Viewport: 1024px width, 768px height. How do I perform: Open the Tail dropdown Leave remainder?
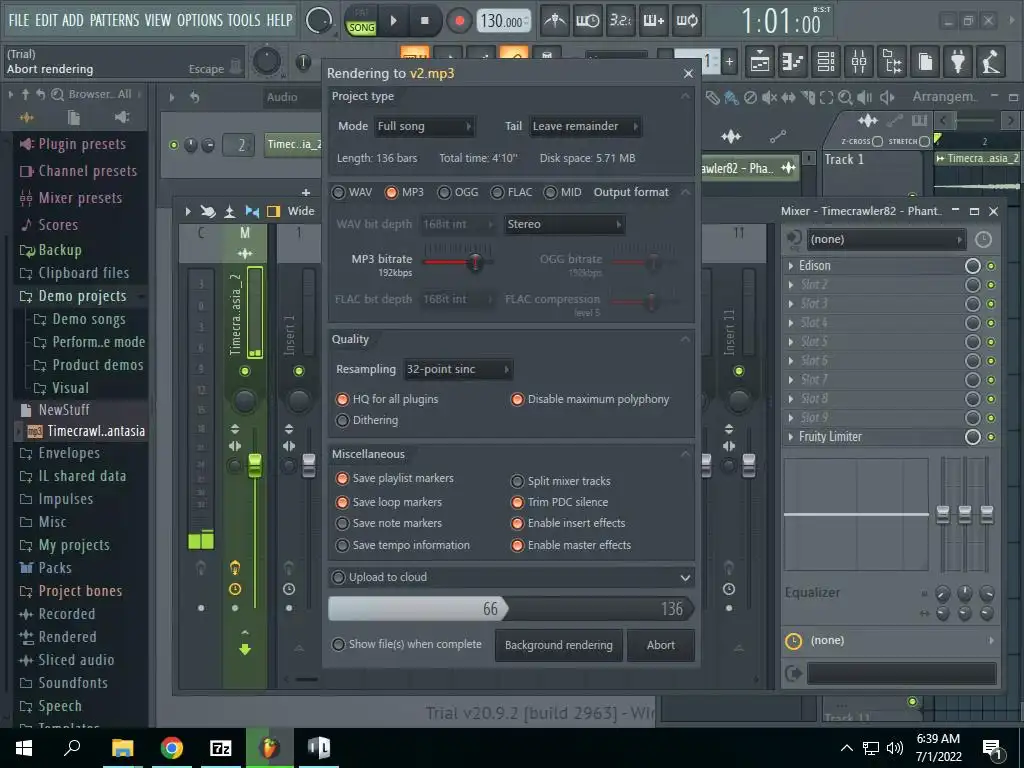tap(585, 126)
